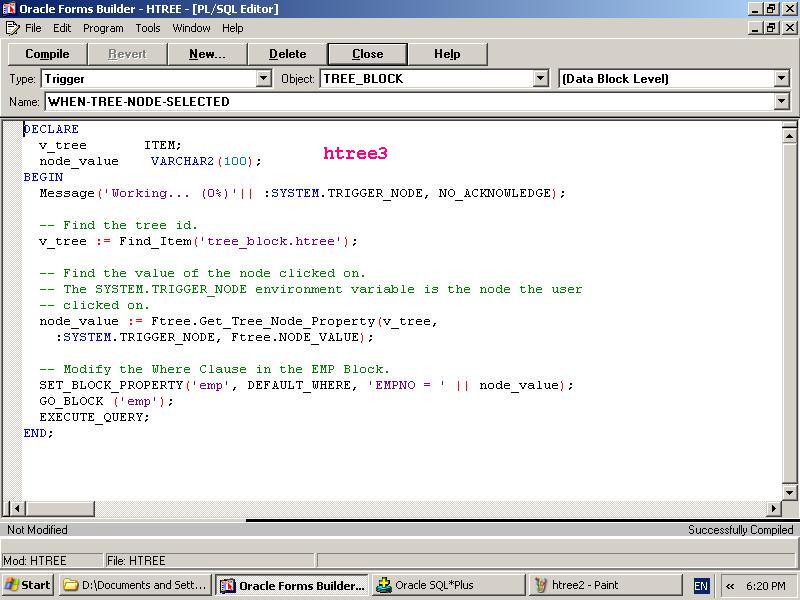Expand the Type dropdown showing Trigger
800x600 pixels.
tap(264, 78)
